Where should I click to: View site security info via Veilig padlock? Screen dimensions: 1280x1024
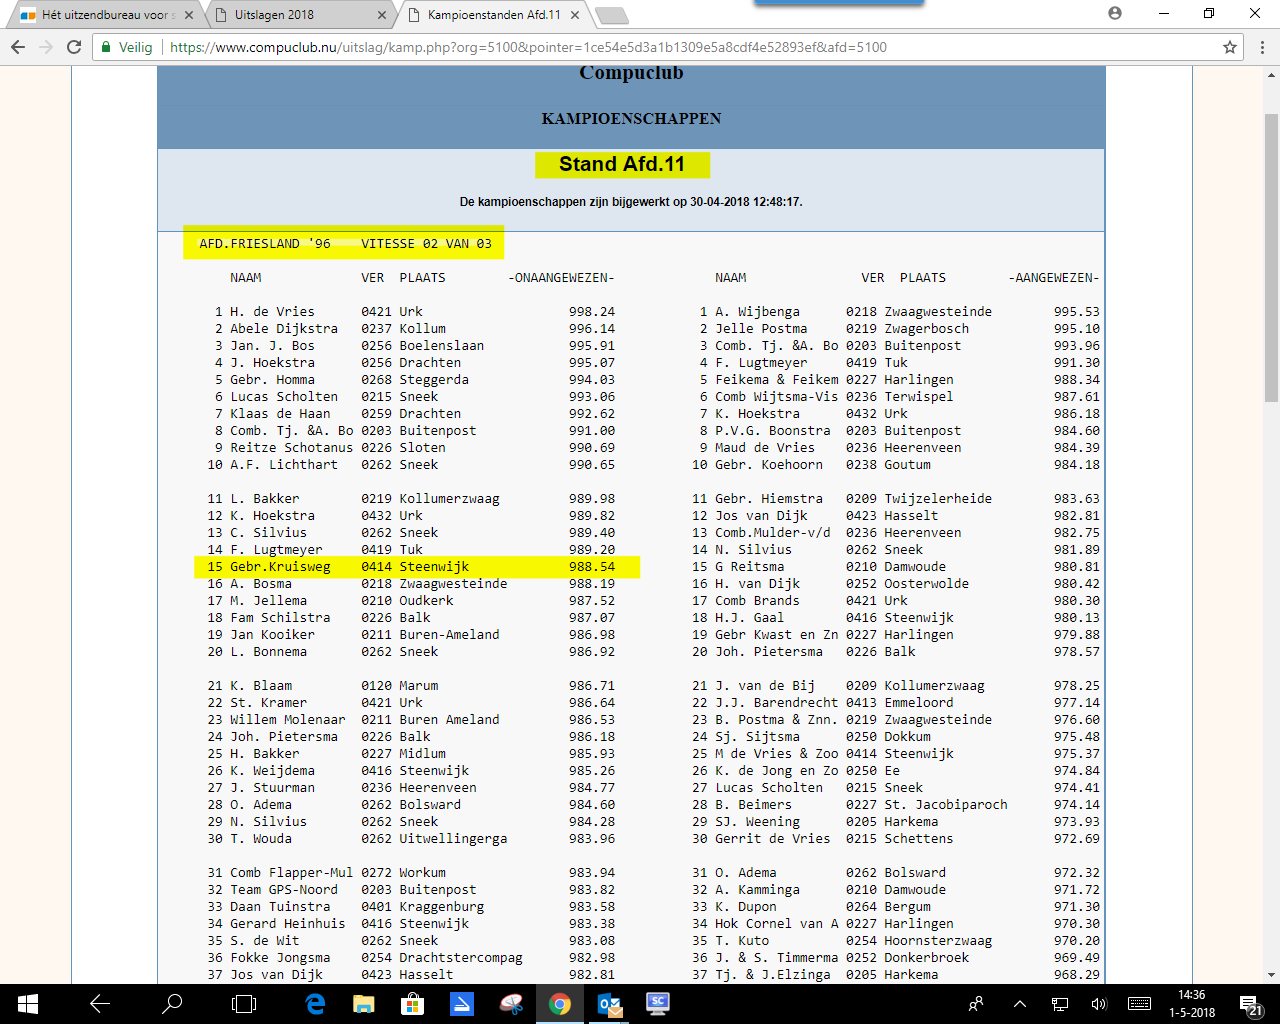[x=126, y=47]
